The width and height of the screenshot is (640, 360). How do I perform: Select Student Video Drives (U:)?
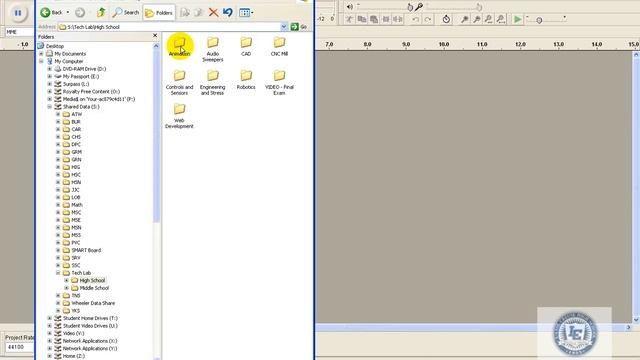click(90, 326)
